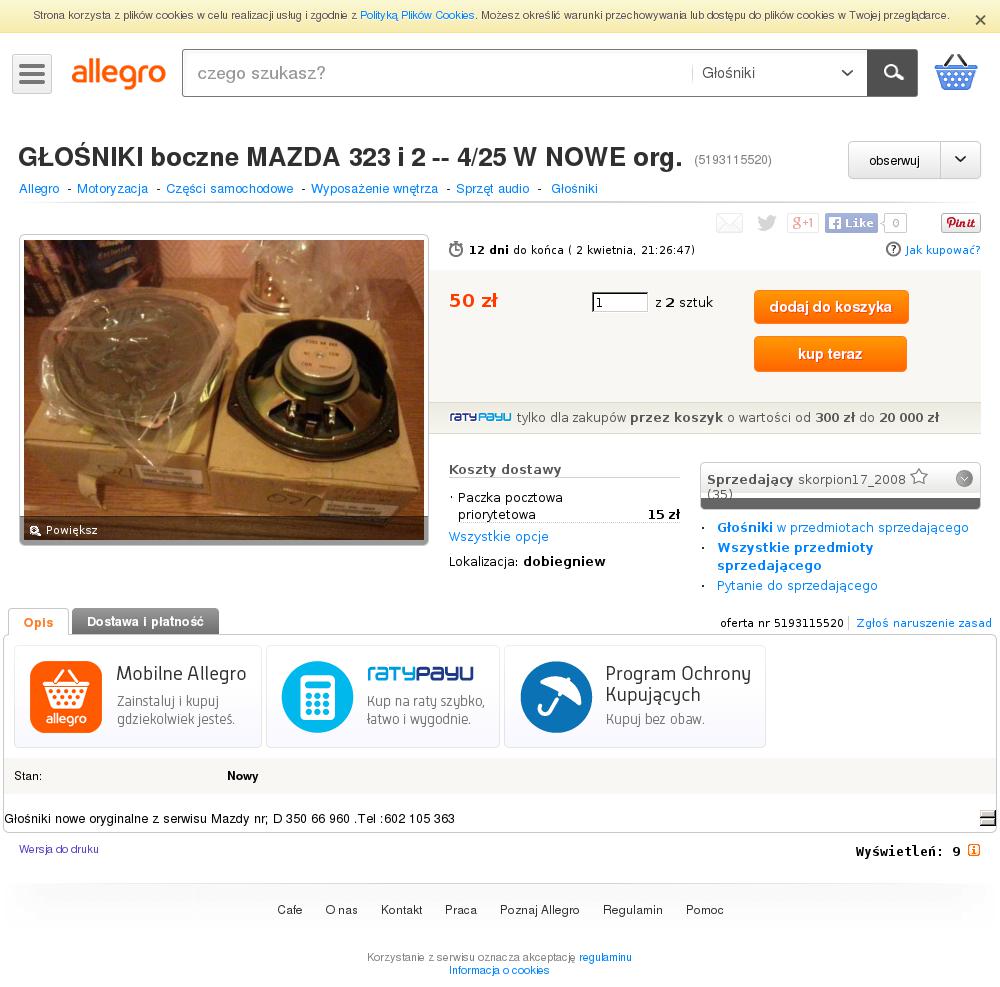Open the arrow next to obserwuj

pyautogui.click(x=960, y=160)
